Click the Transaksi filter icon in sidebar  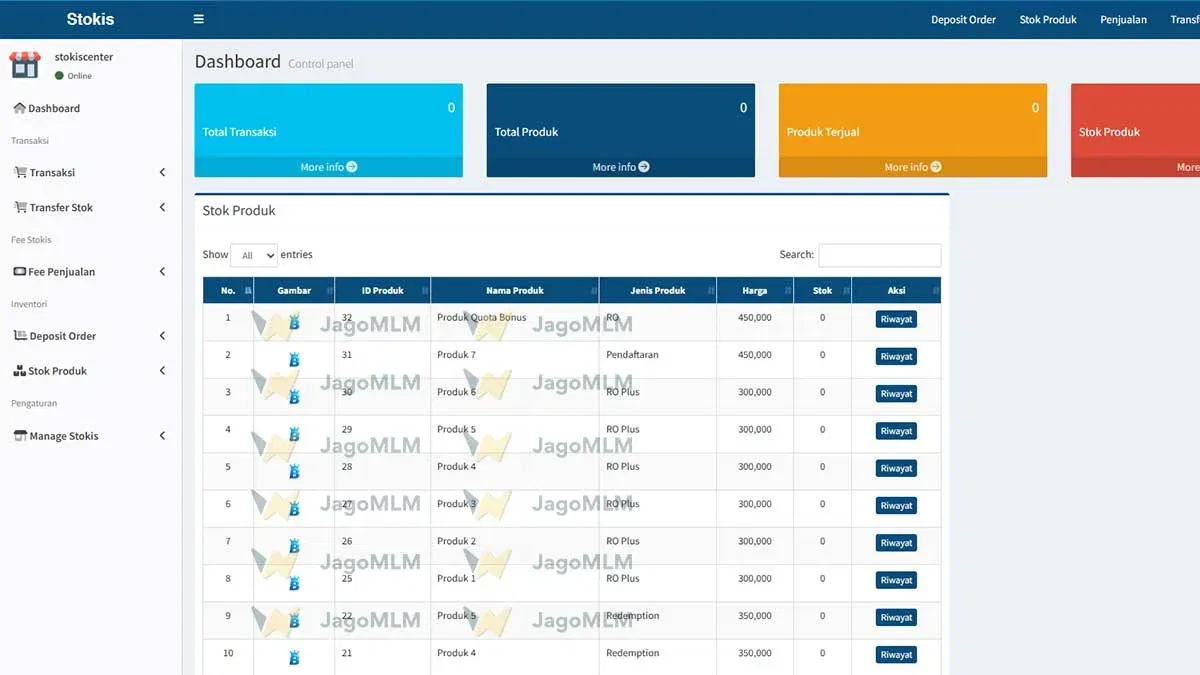coord(22,172)
